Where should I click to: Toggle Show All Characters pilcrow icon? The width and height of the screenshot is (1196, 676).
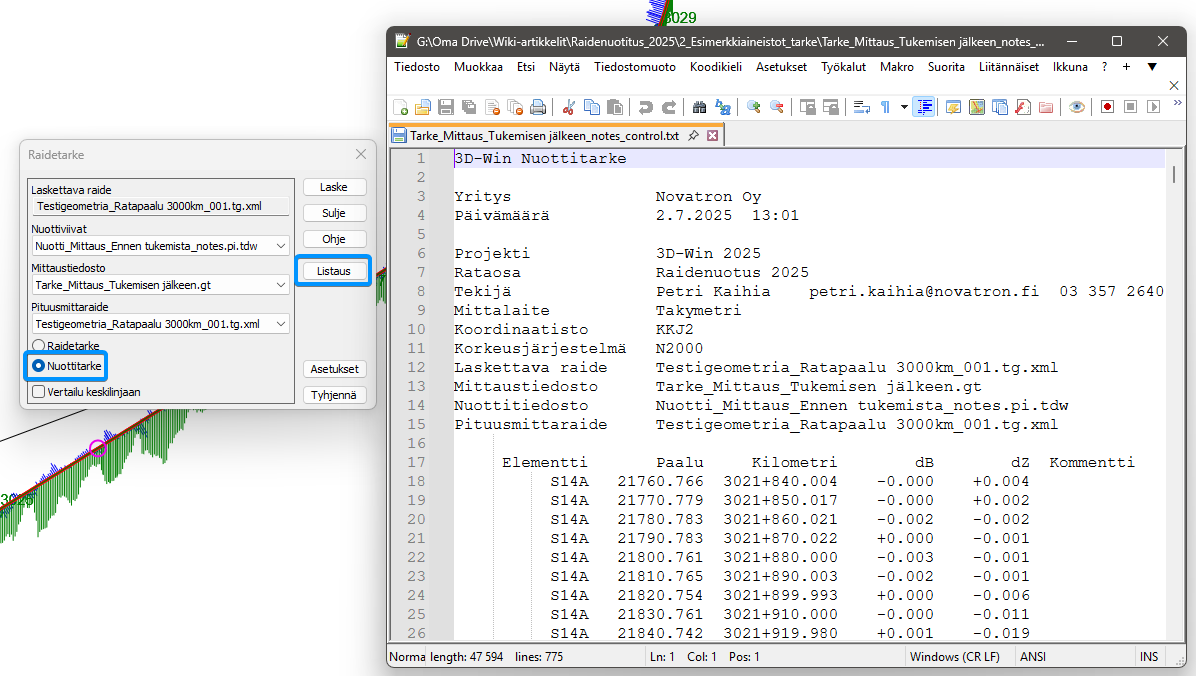[885, 107]
